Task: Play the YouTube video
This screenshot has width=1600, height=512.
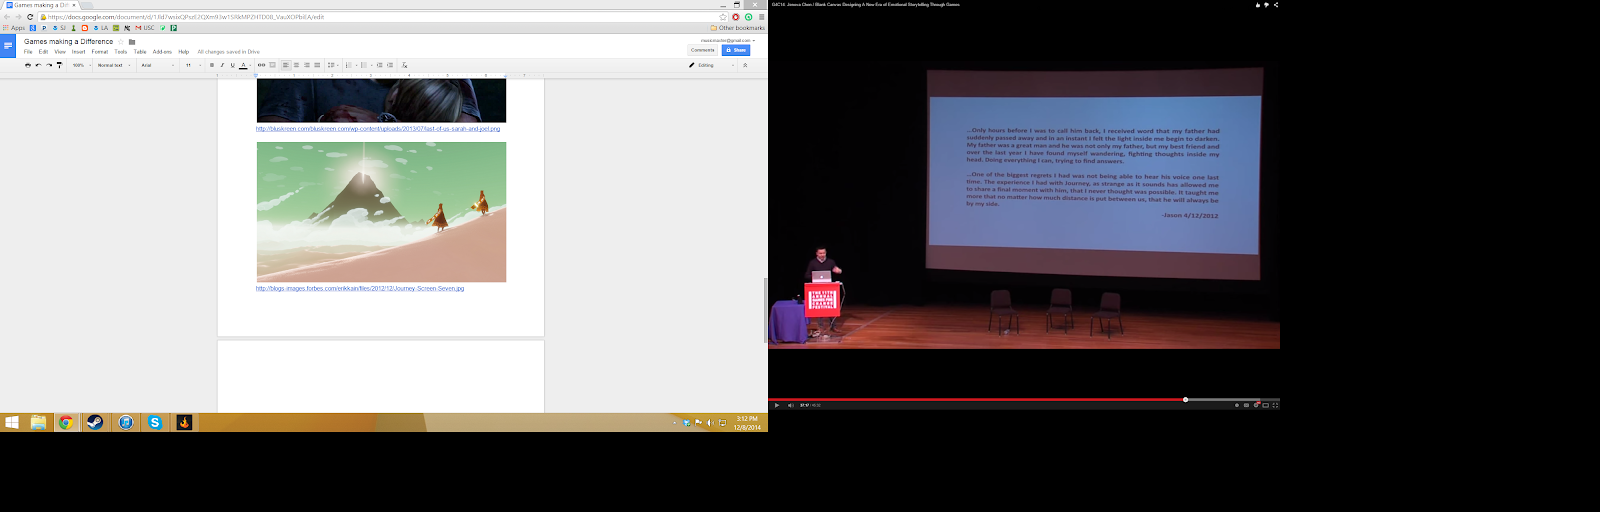Action: [777, 405]
